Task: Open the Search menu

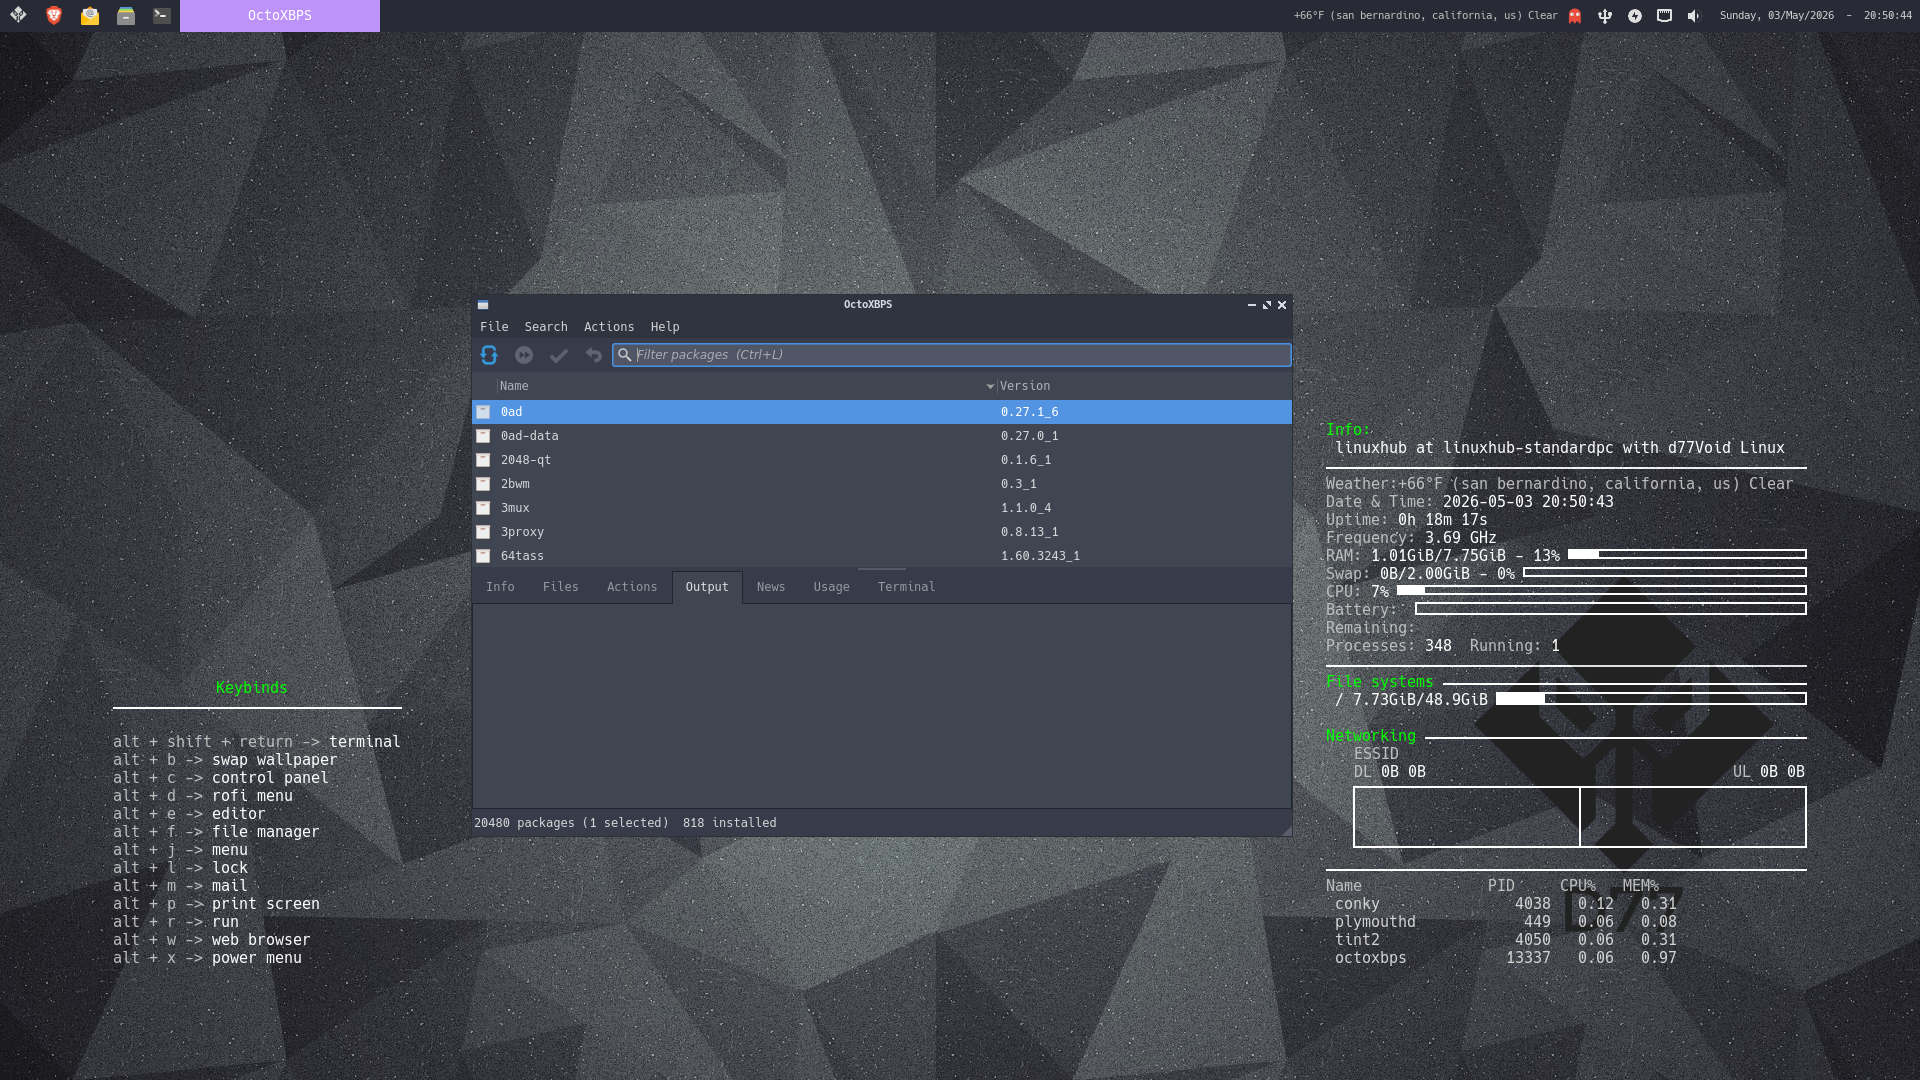Action: (x=546, y=327)
